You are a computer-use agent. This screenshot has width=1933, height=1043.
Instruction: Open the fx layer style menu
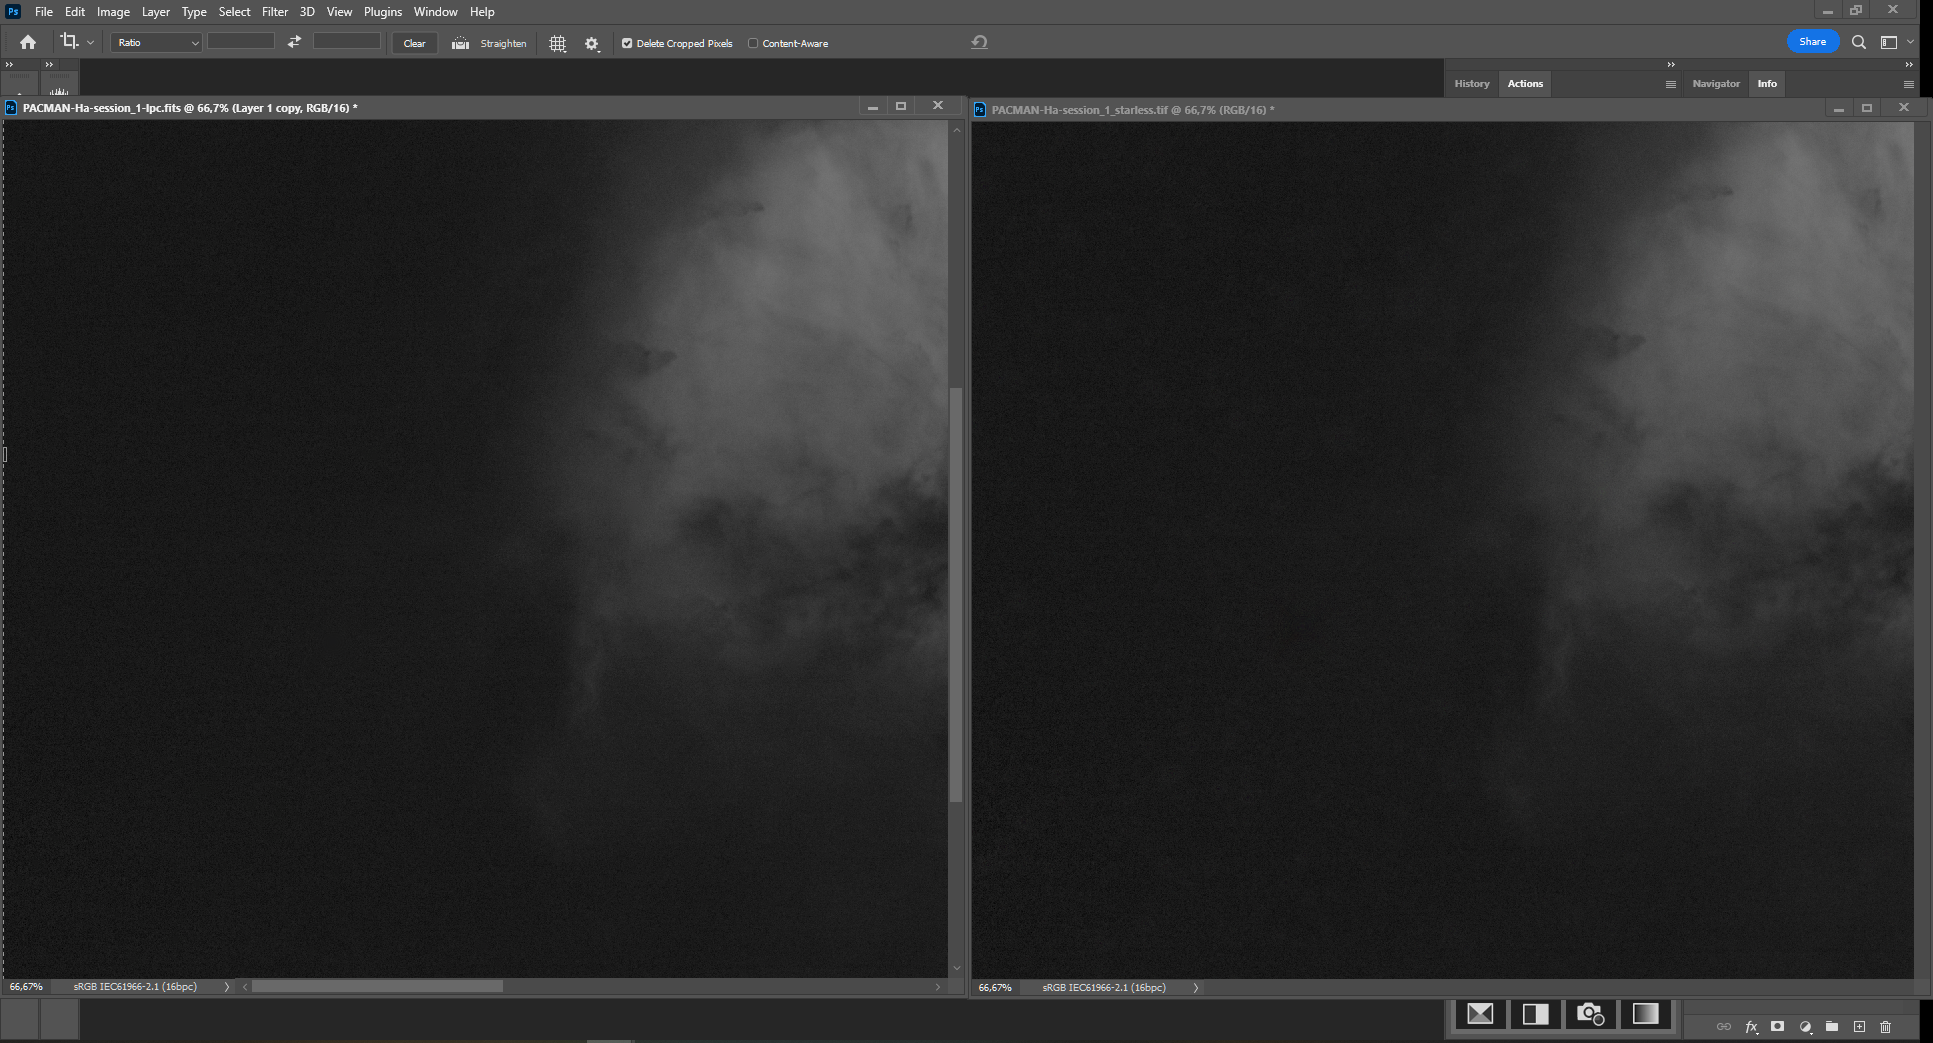(1751, 1026)
